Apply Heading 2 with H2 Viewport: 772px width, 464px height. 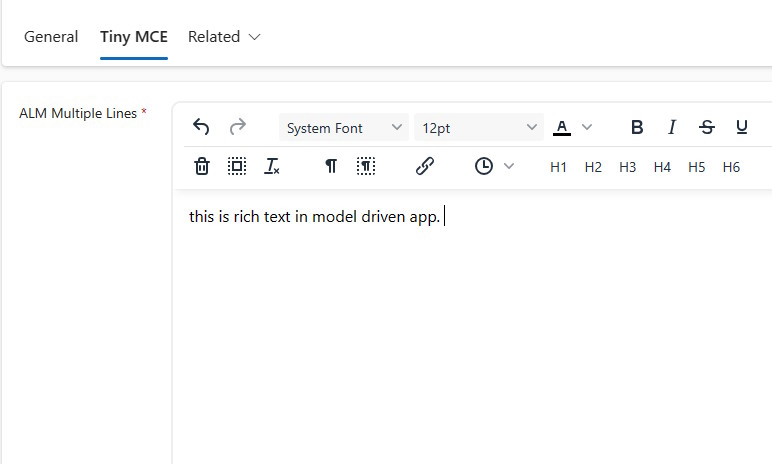(593, 167)
